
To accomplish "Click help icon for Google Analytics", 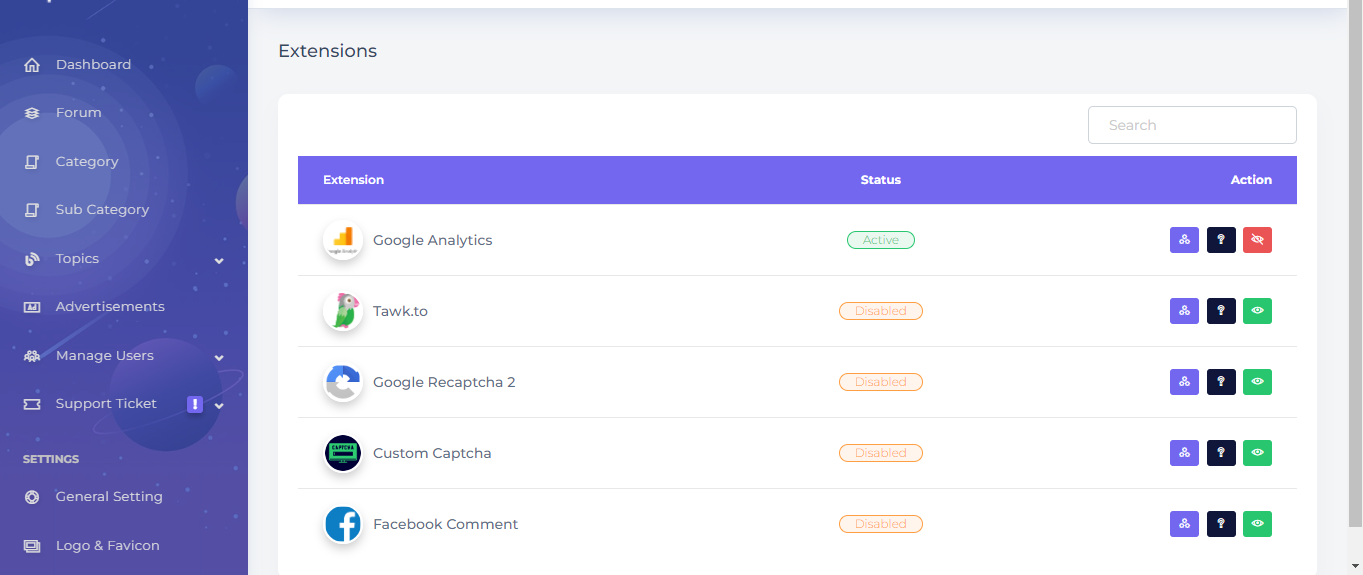I will (x=1221, y=240).
